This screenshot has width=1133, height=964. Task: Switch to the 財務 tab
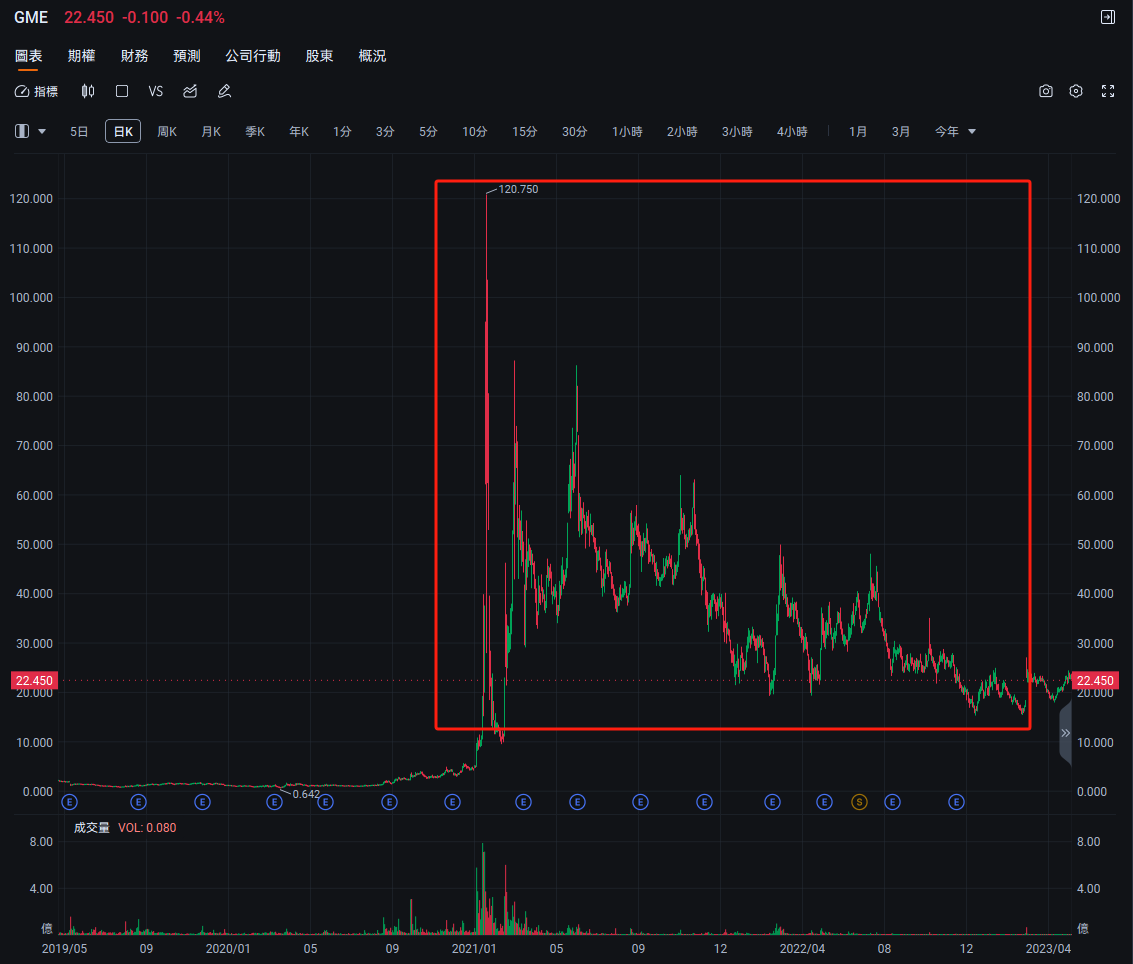click(x=134, y=56)
